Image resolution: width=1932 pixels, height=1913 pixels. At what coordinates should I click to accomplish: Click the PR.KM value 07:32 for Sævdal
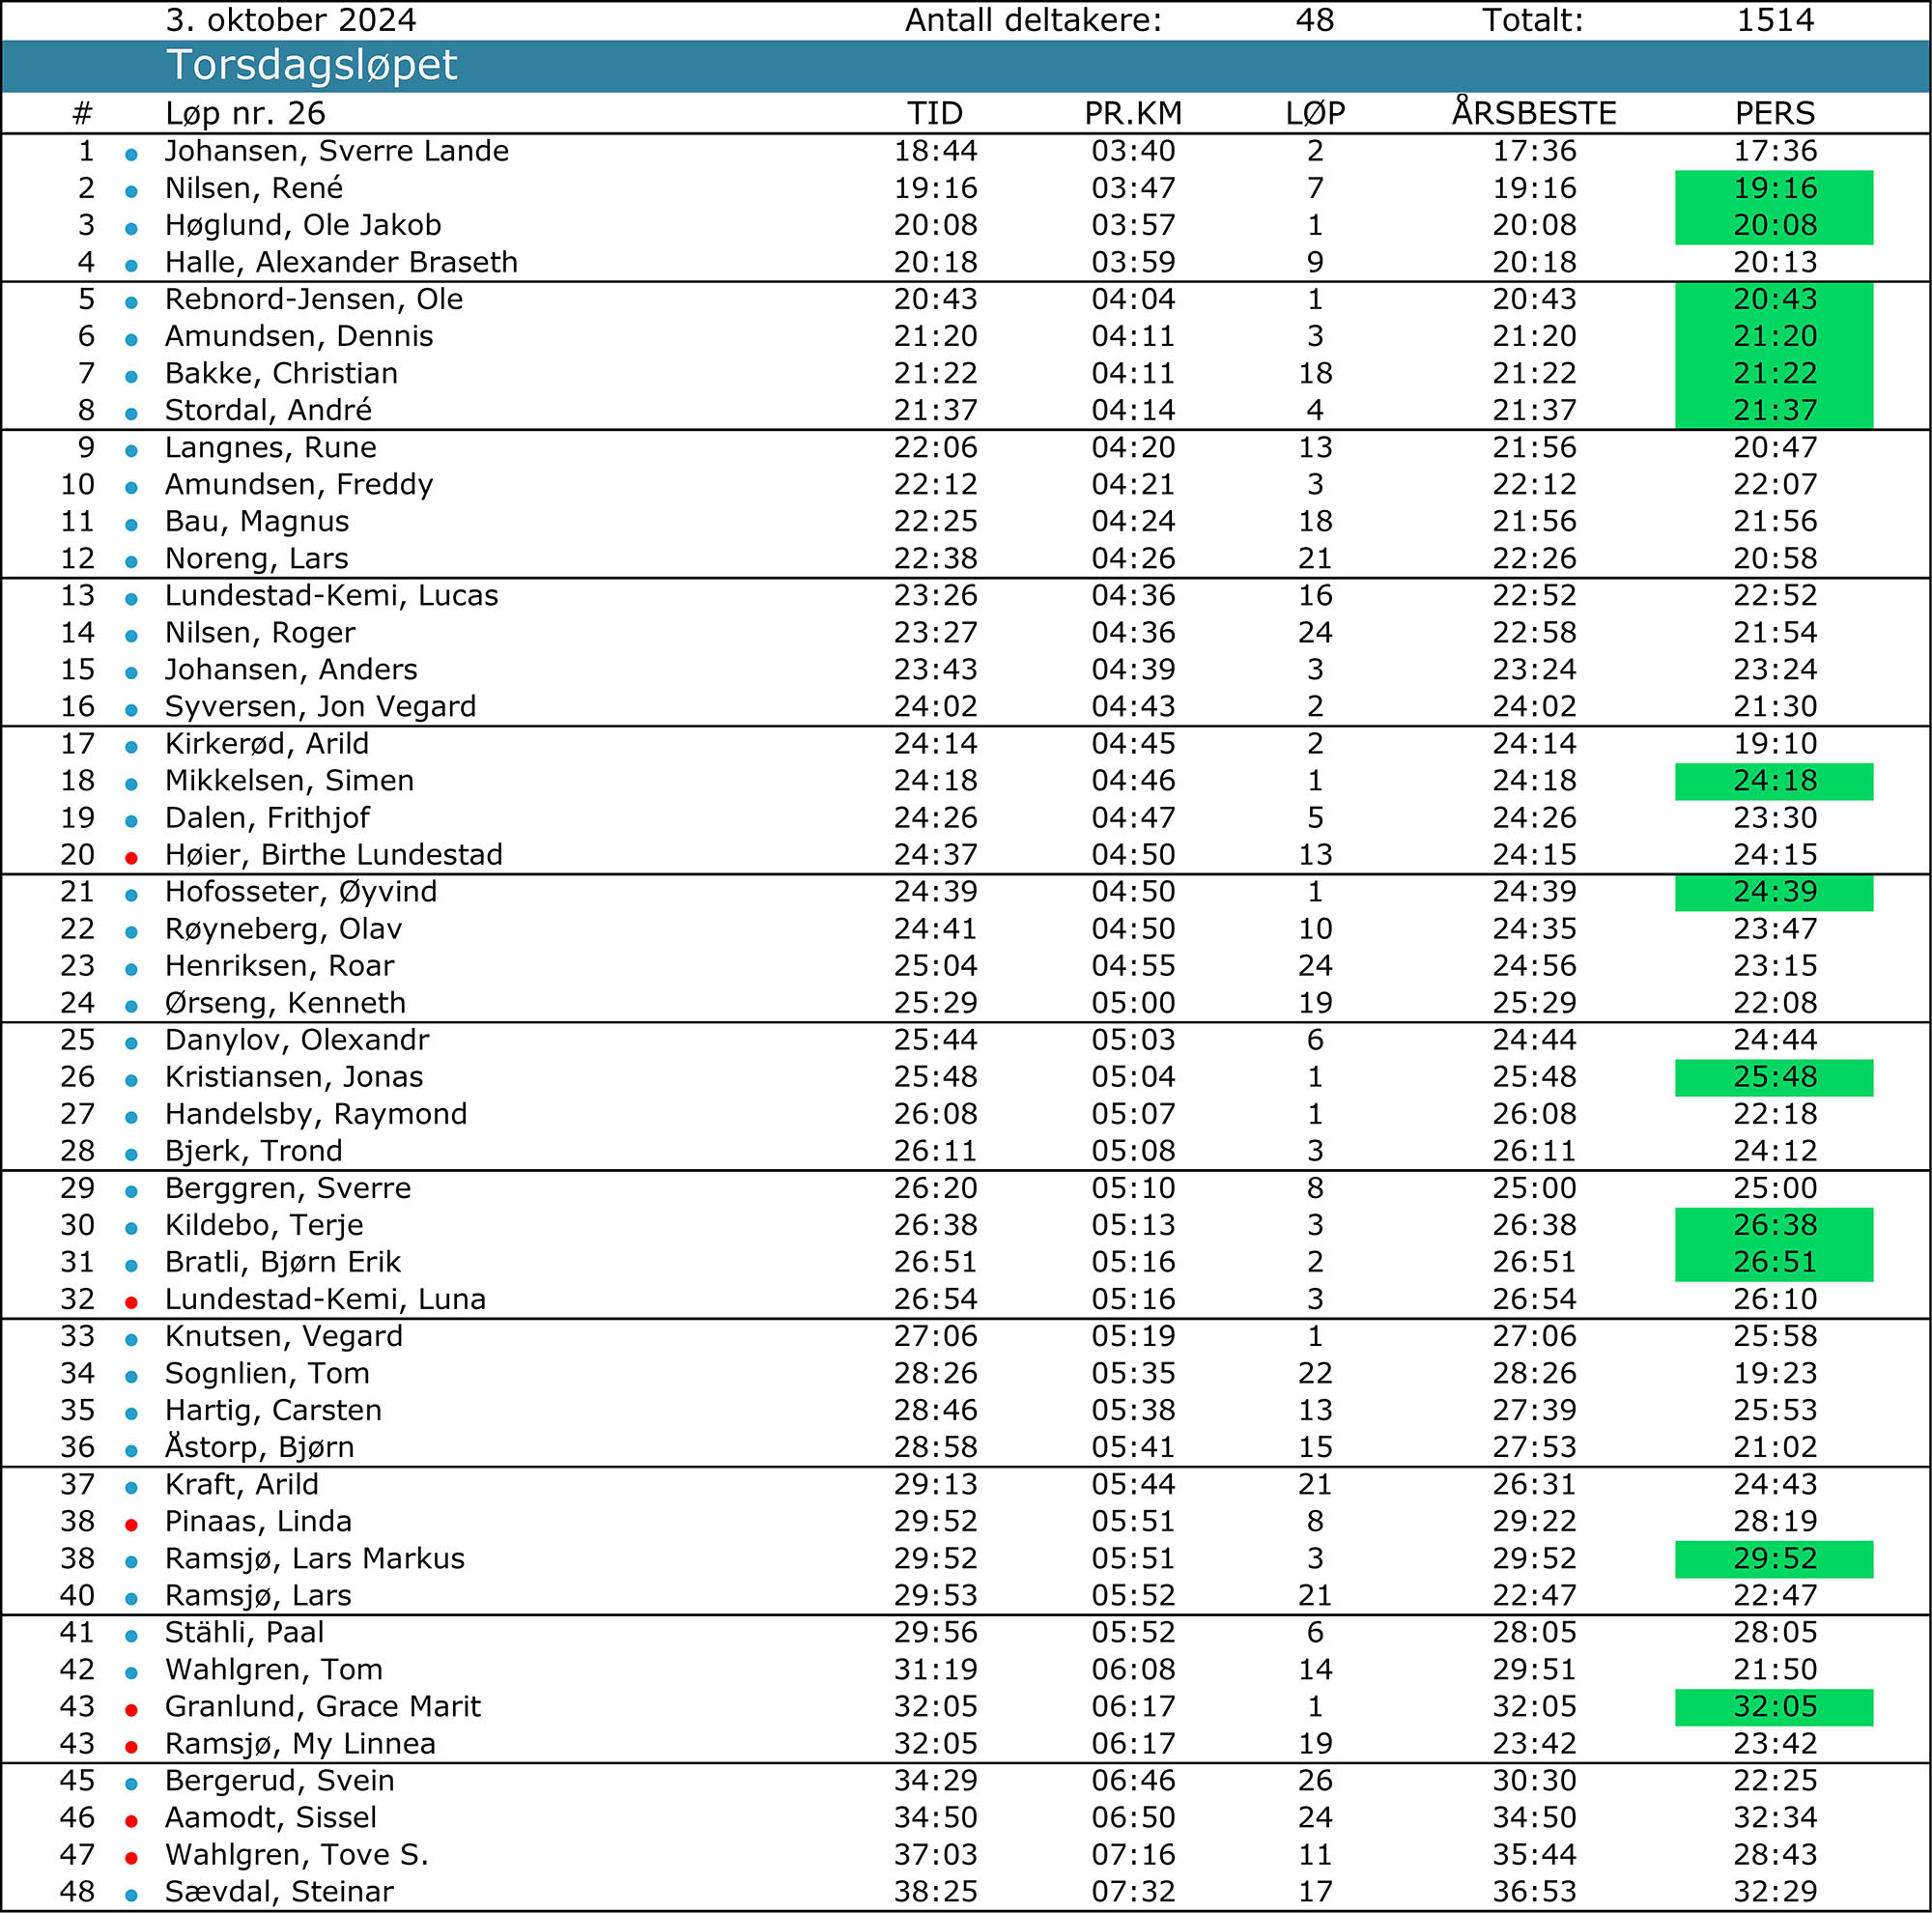coord(1133,1891)
